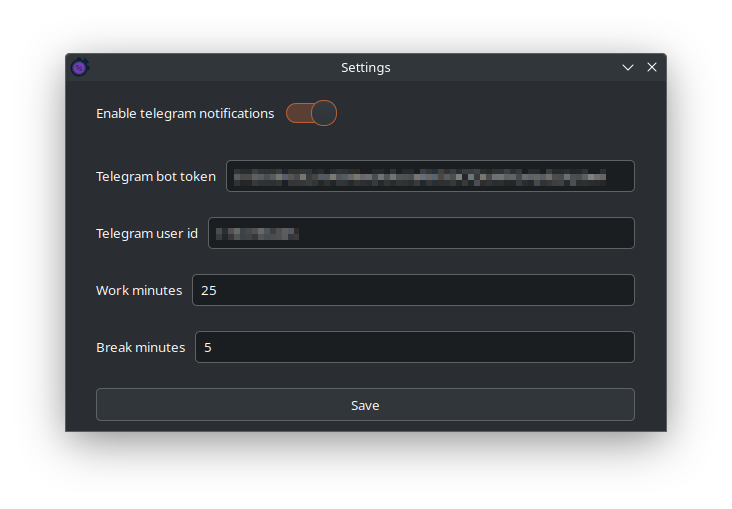
Task: Click the Break minutes label
Action: (x=141, y=347)
